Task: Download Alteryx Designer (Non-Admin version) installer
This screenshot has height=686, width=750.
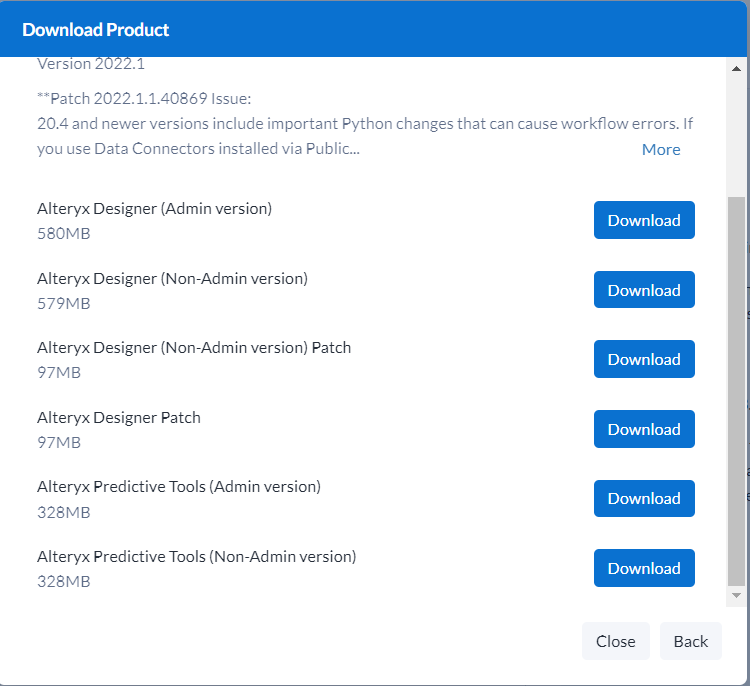Action: 643,291
